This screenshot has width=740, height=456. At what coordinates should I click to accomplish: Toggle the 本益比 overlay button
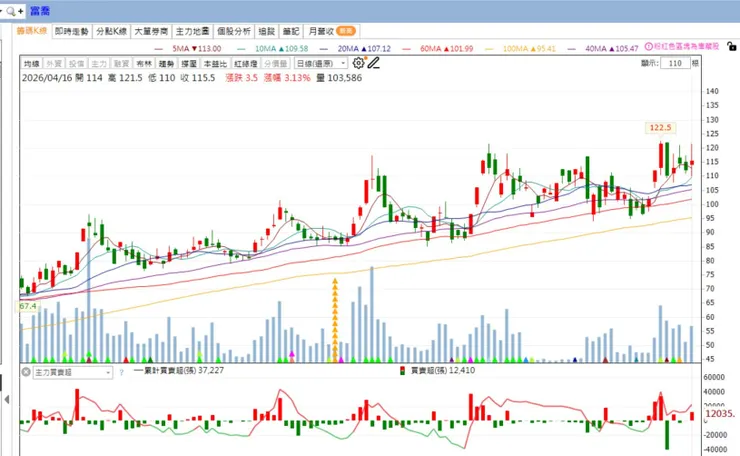[x=215, y=63]
